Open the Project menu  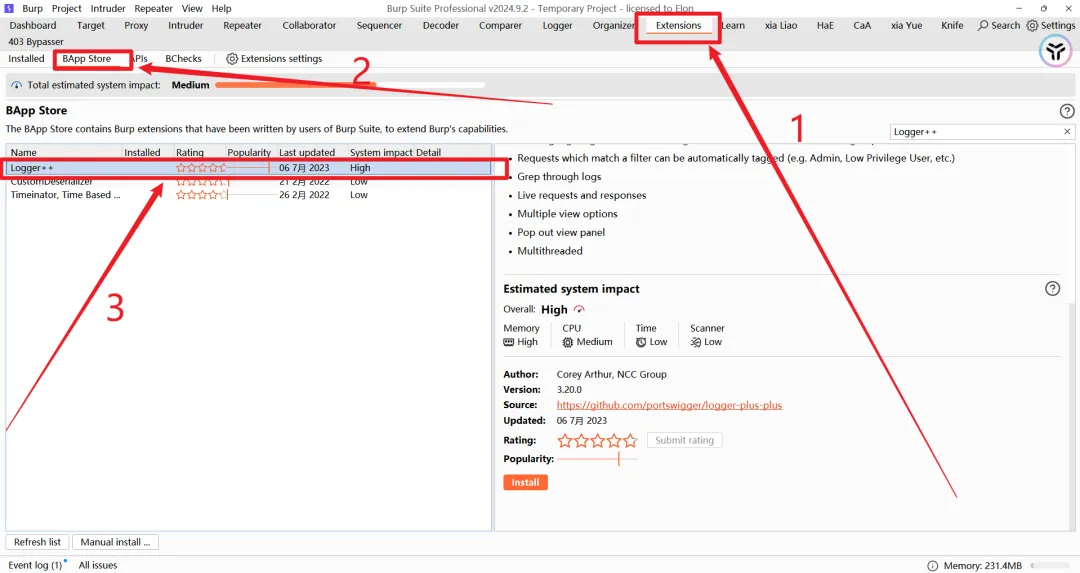67,8
